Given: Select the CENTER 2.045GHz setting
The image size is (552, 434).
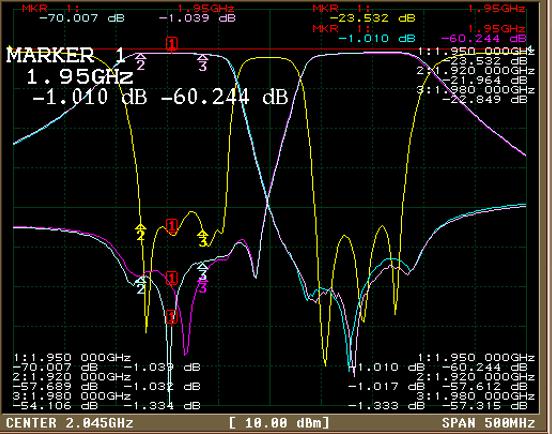Looking at the screenshot, I should [70, 423].
